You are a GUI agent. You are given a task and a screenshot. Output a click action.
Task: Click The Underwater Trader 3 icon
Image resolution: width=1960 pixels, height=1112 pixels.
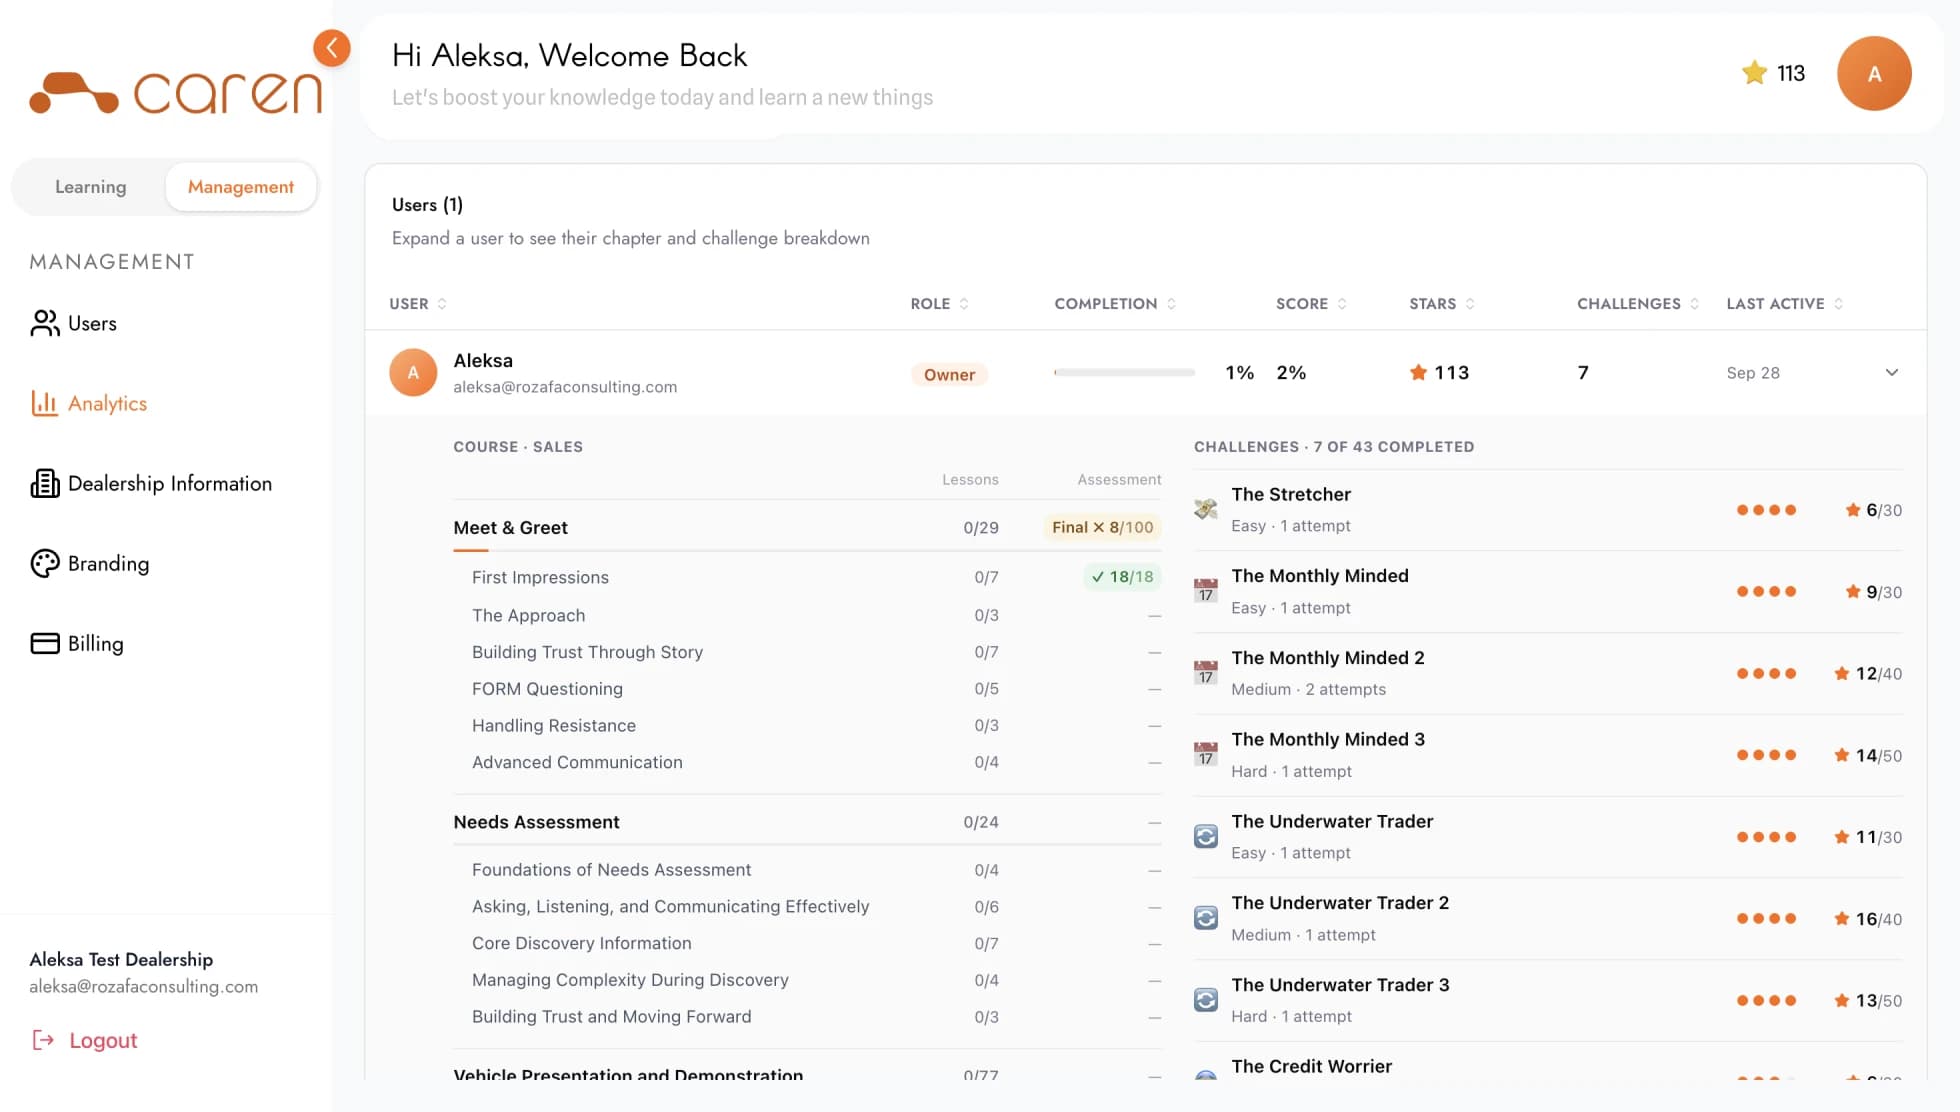tap(1206, 1000)
